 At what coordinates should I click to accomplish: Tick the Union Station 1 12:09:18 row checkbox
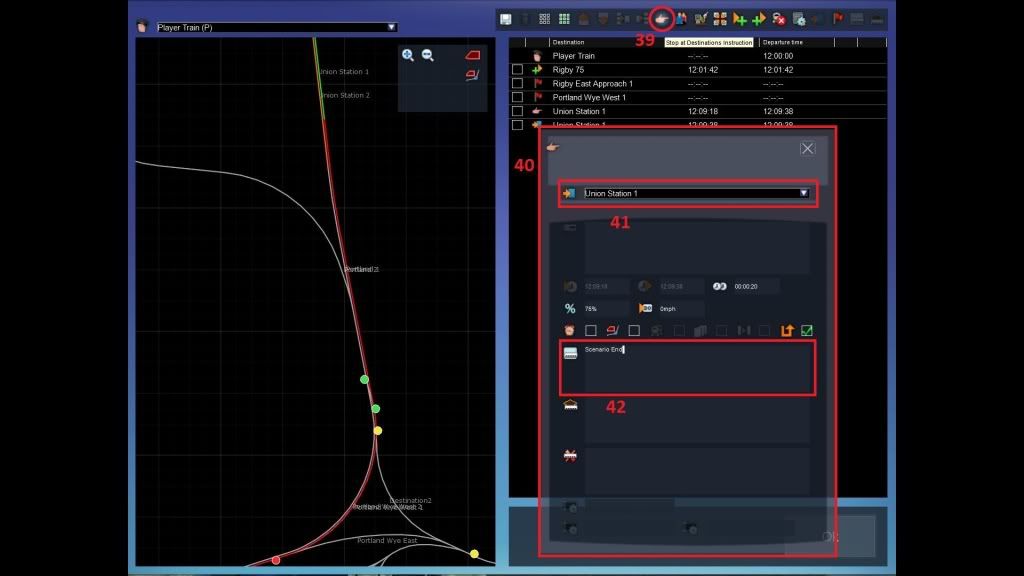pos(517,111)
